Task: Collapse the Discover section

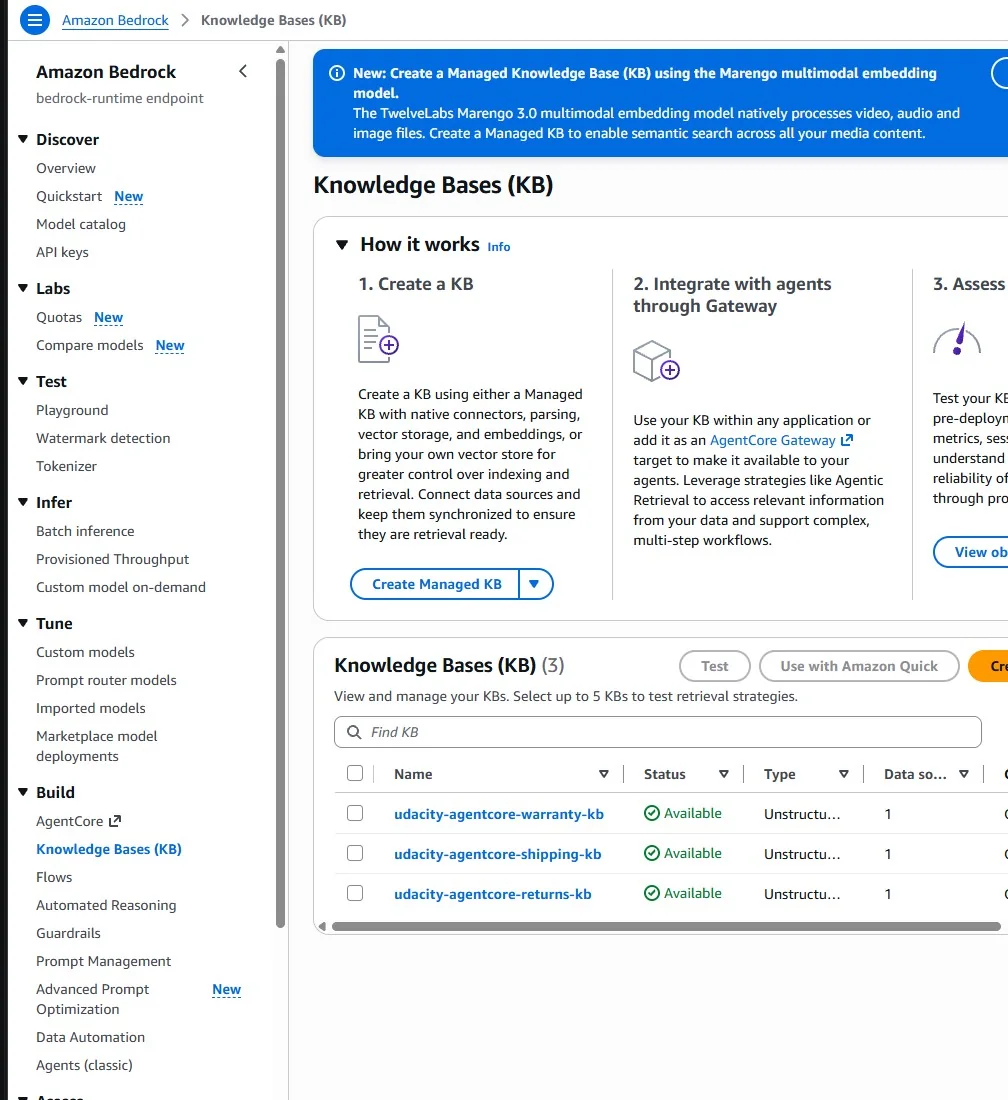Action: [23, 139]
